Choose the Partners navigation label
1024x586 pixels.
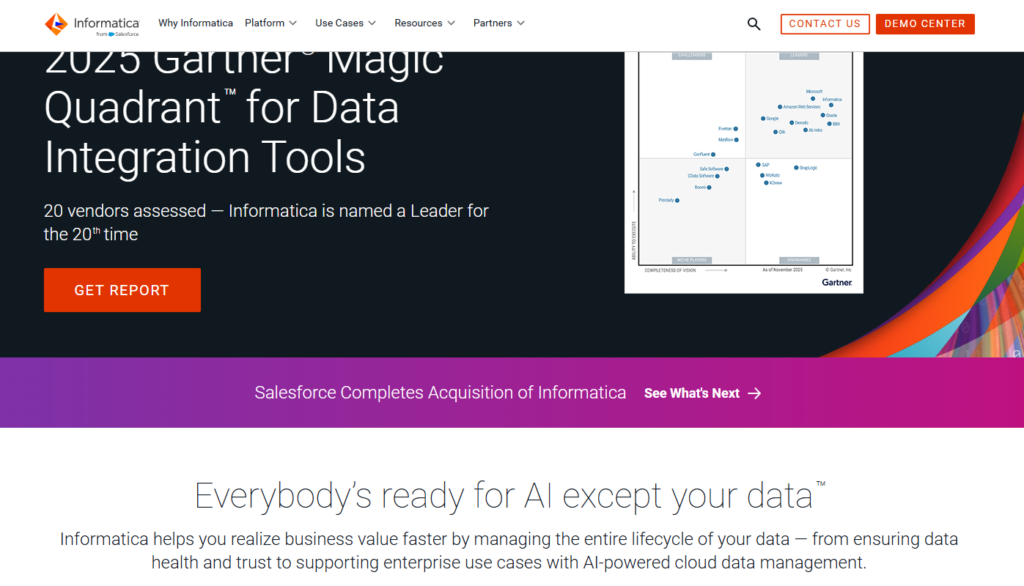click(x=493, y=23)
